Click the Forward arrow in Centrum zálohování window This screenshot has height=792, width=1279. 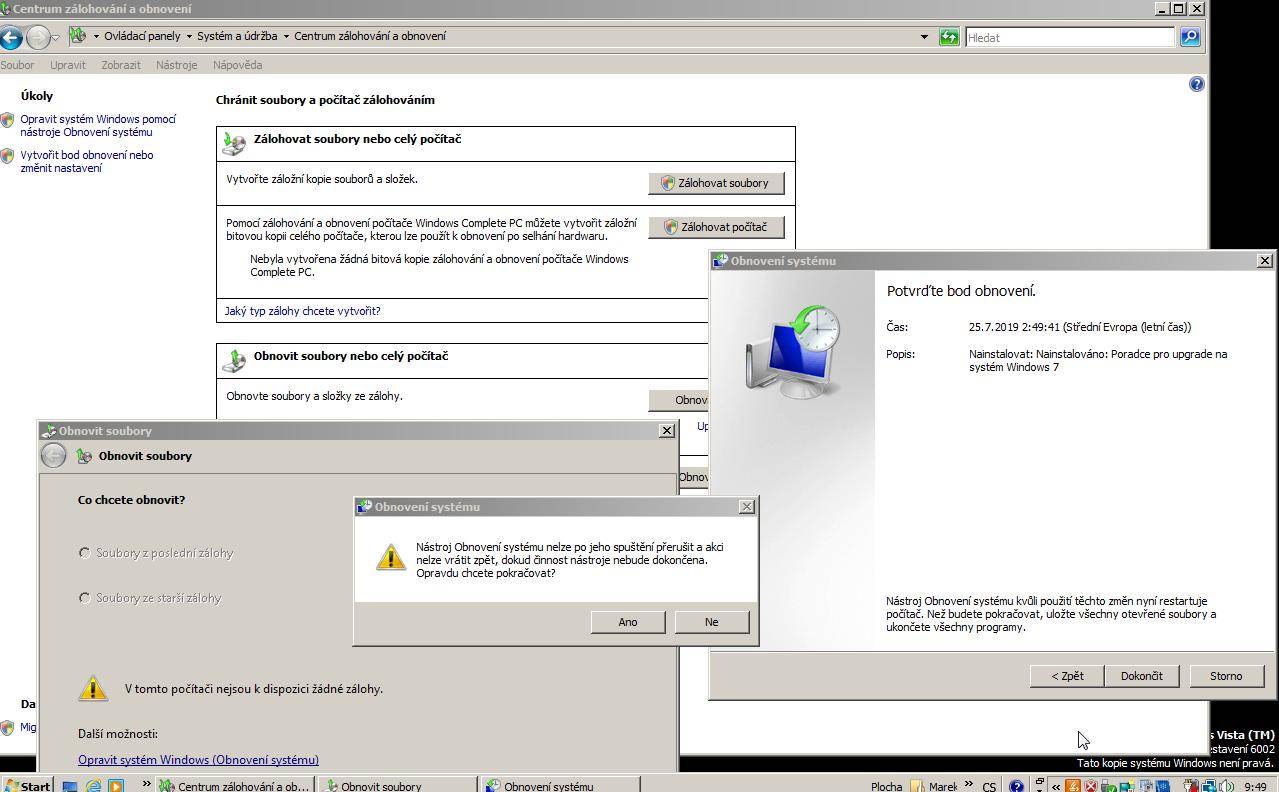[37, 38]
